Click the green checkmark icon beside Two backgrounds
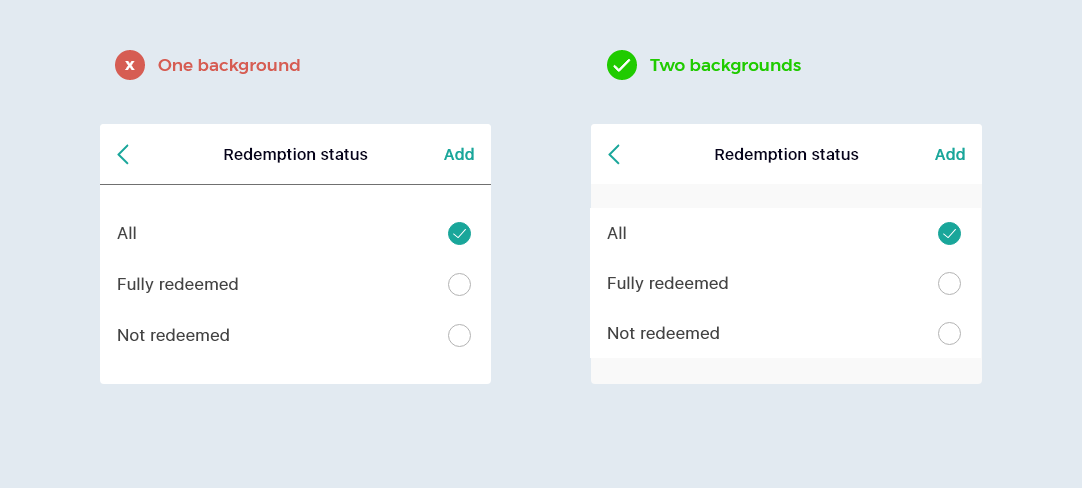Viewport: 1082px width, 488px height. click(622, 65)
